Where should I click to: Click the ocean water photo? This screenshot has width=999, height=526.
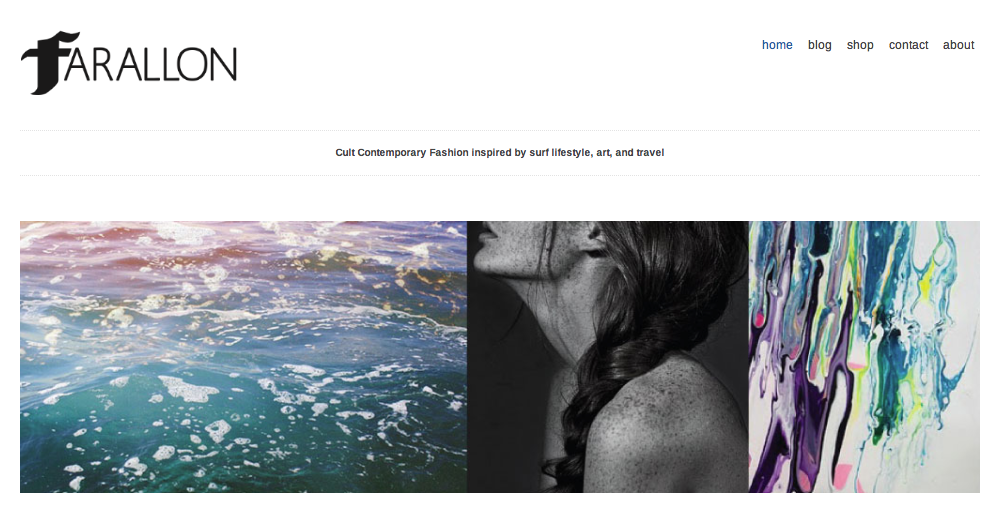[243, 357]
